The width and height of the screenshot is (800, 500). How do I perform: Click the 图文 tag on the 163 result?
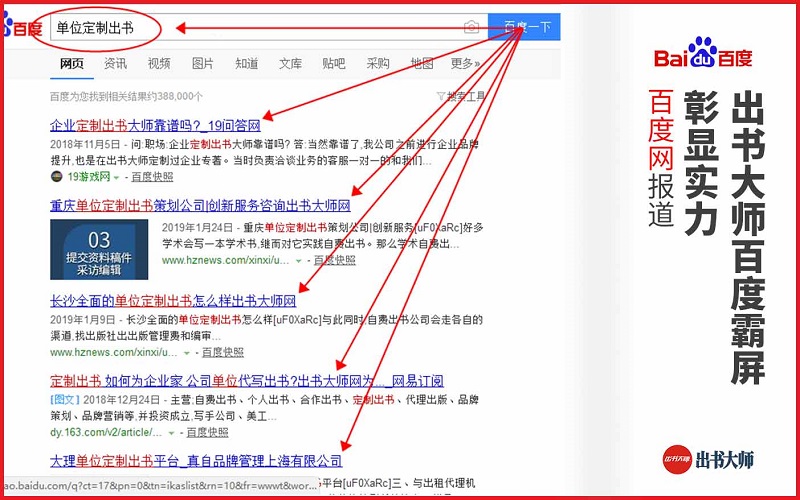pos(62,400)
